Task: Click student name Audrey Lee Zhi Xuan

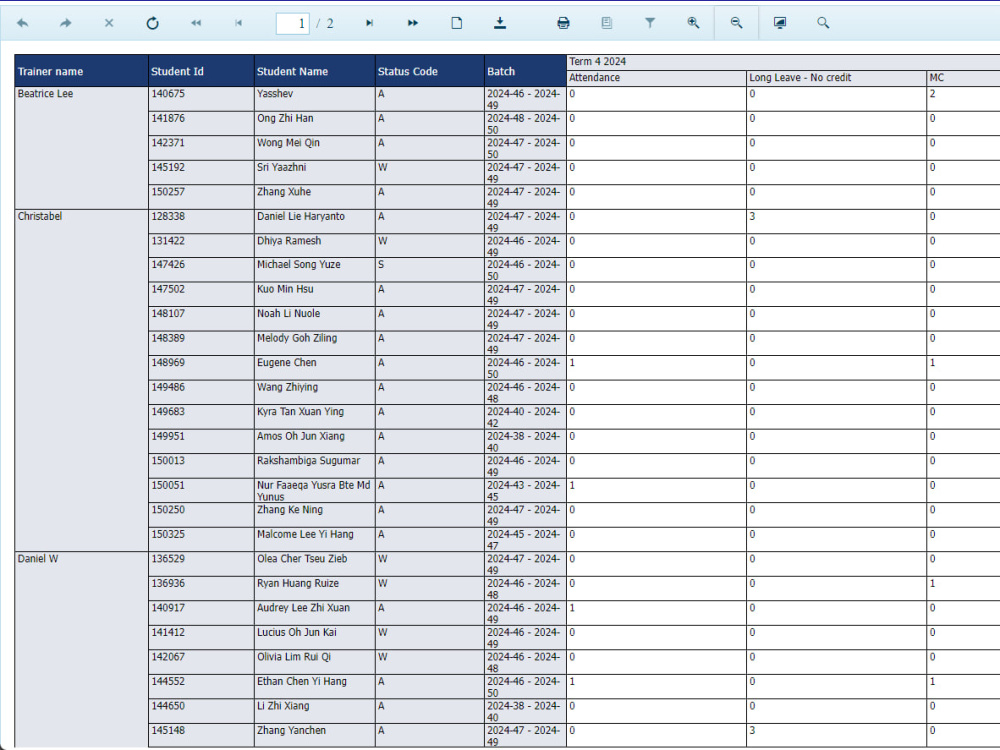Action: point(304,608)
